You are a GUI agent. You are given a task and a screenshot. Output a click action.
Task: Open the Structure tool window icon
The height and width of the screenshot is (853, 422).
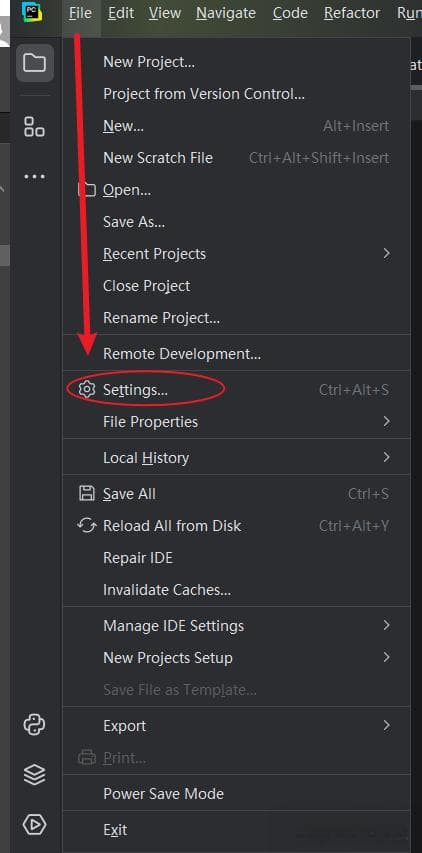(34, 127)
